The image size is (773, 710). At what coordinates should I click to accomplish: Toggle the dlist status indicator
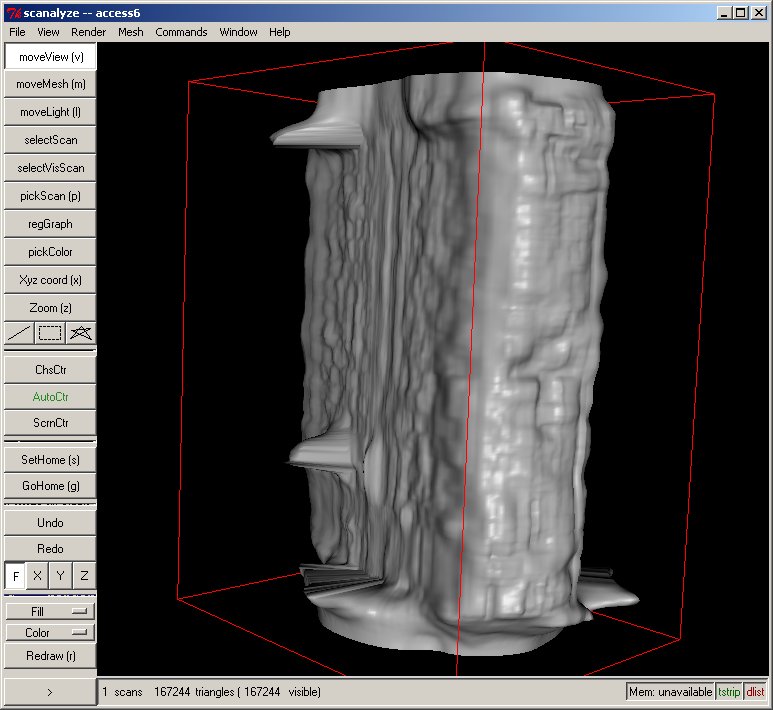[755, 692]
